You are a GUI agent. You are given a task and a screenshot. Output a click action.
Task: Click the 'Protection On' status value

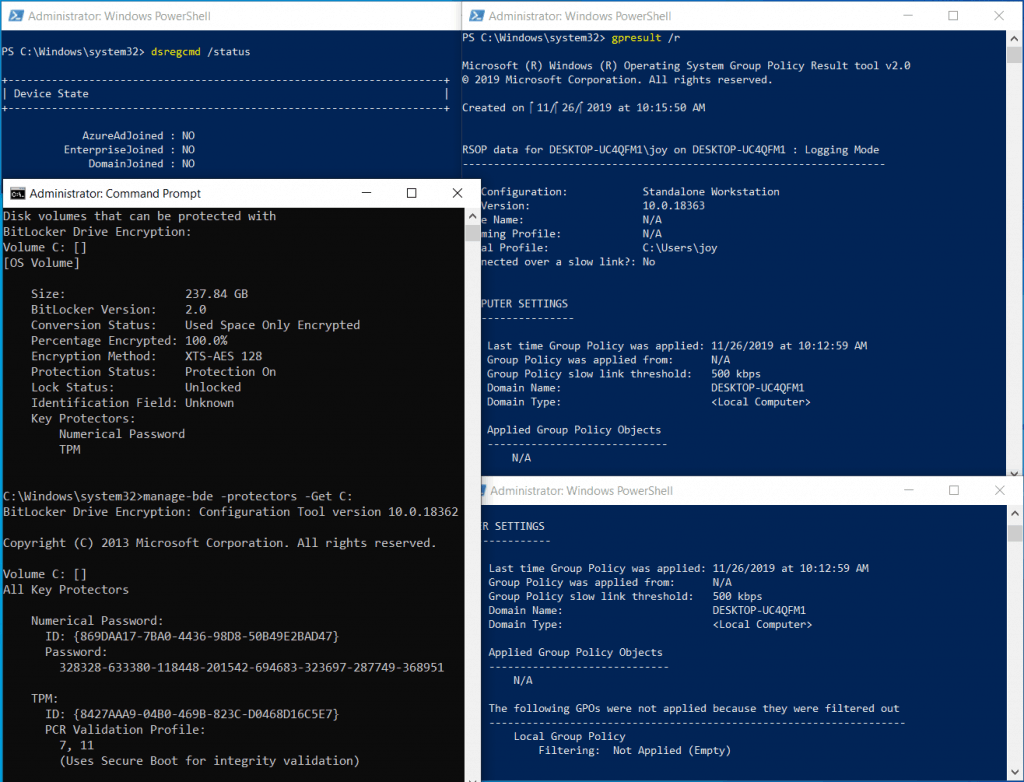pyautogui.click(x=231, y=372)
